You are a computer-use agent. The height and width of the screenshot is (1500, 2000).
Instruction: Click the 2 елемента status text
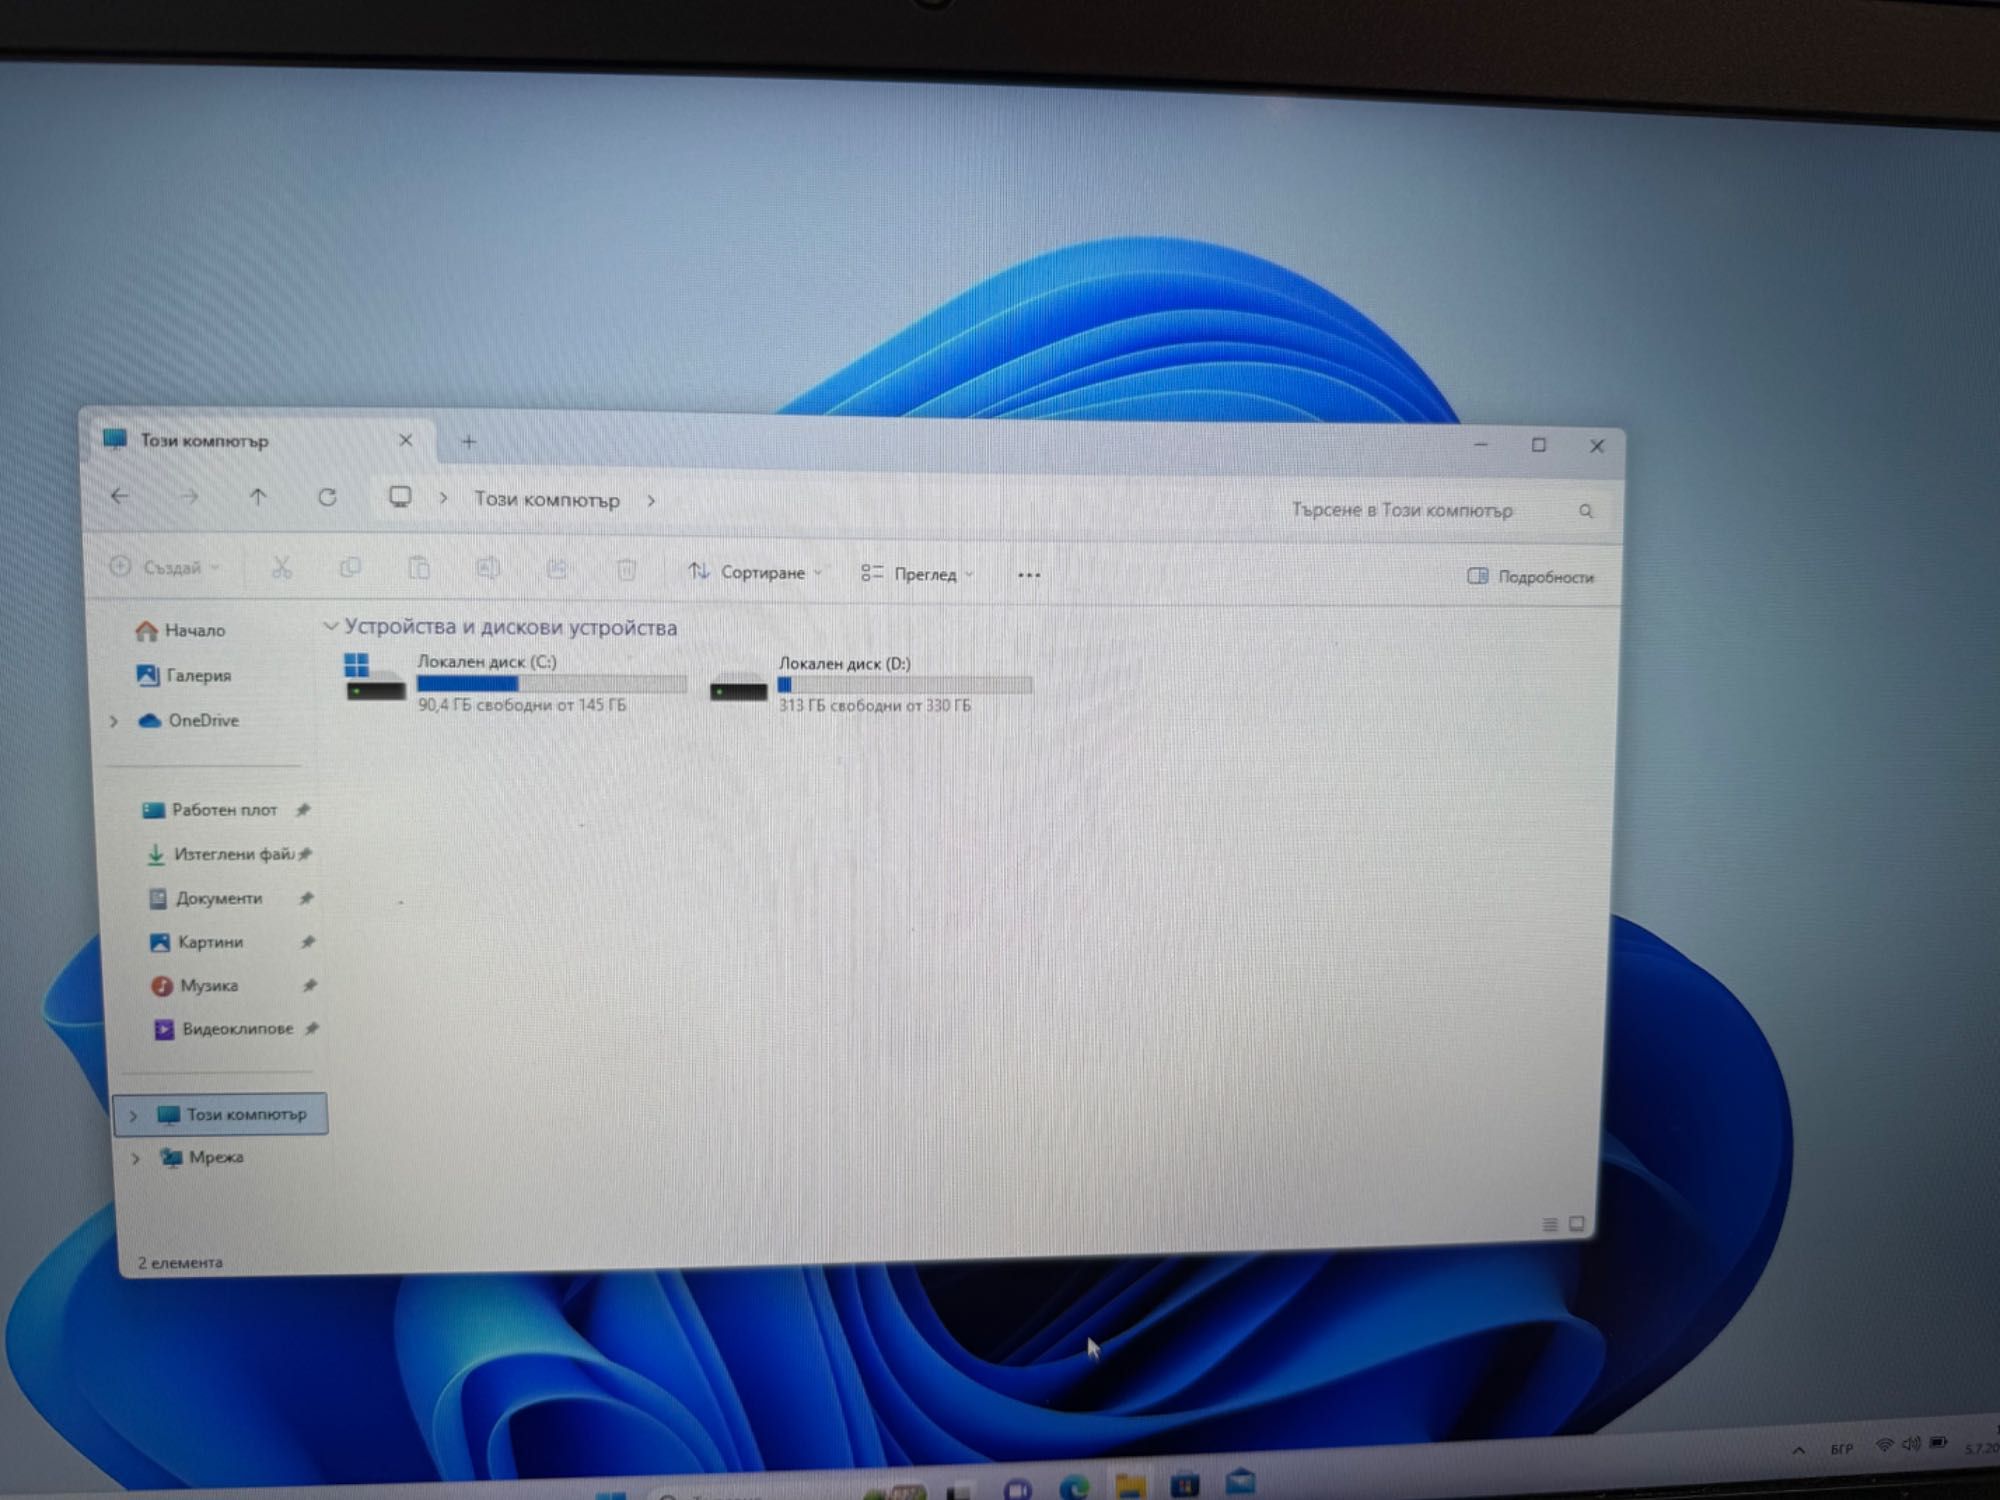[x=180, y=1263]
